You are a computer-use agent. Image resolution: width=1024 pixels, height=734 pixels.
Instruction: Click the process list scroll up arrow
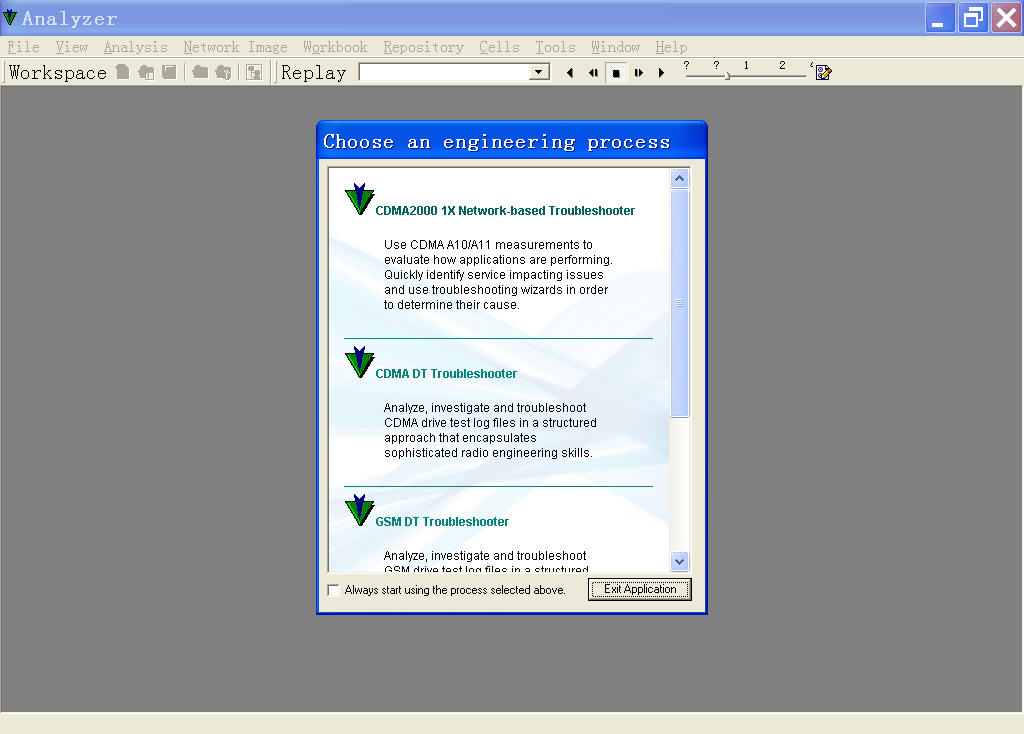click(x=679, y=178)
